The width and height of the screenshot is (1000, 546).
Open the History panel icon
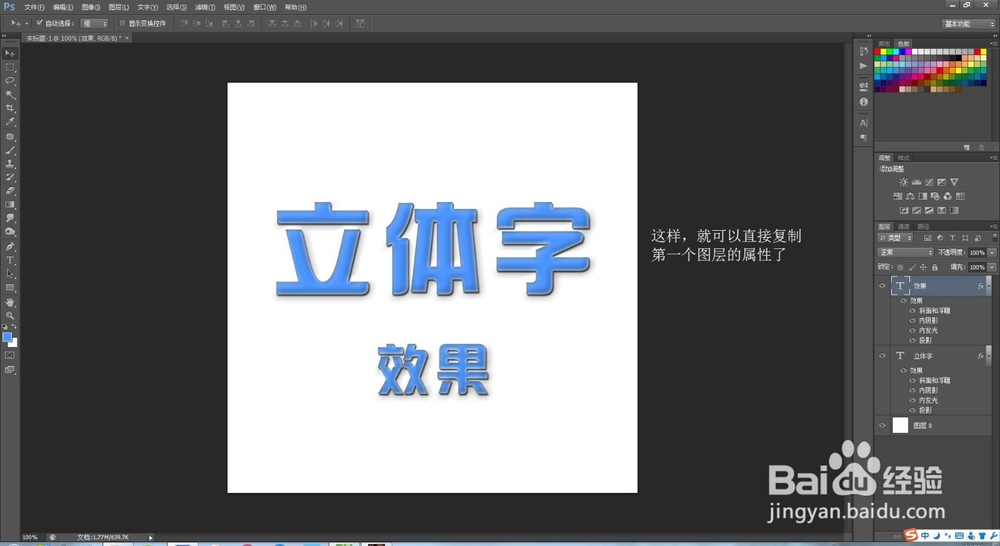tap(864, 51)
